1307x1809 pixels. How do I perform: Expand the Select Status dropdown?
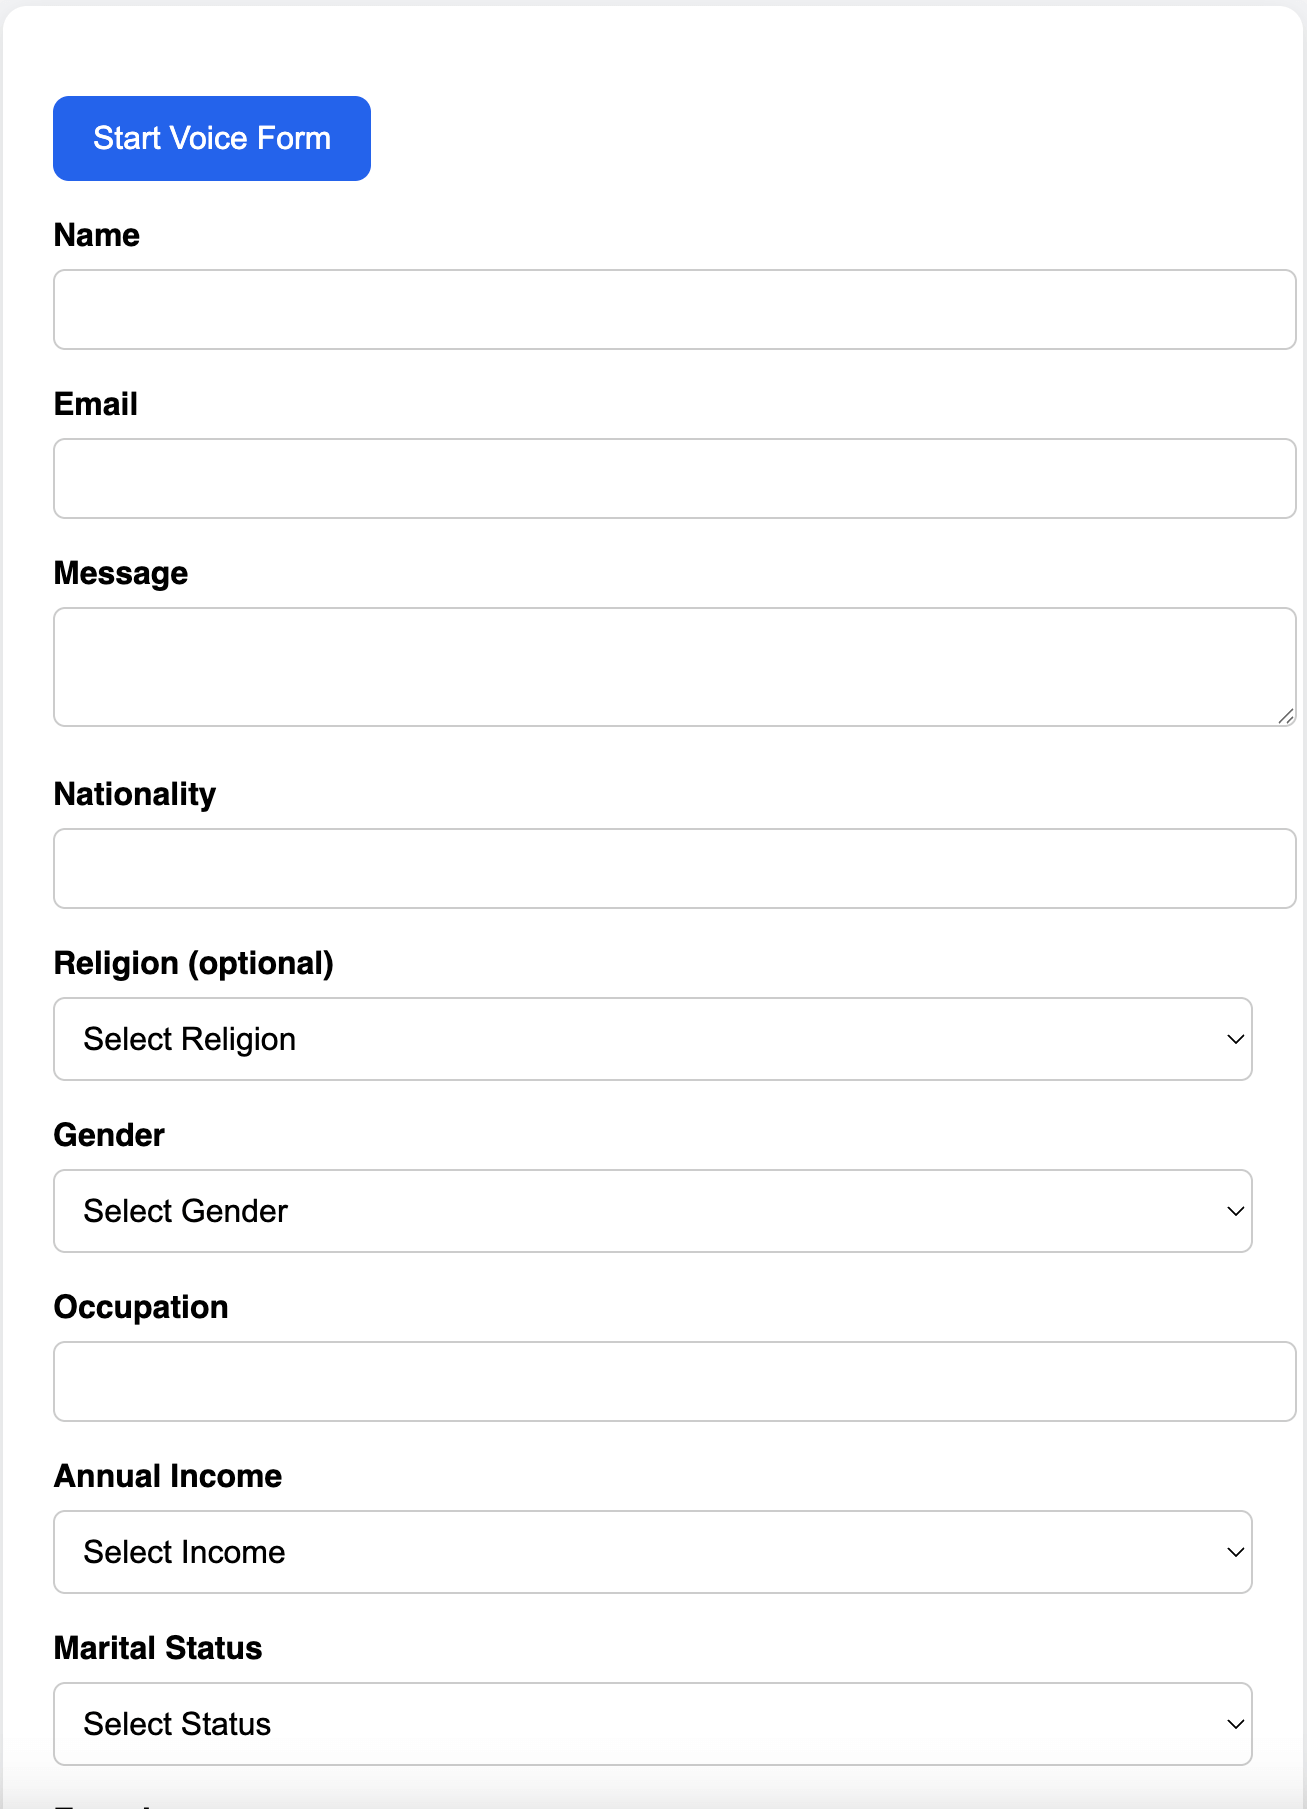(x=652, y=1724)
